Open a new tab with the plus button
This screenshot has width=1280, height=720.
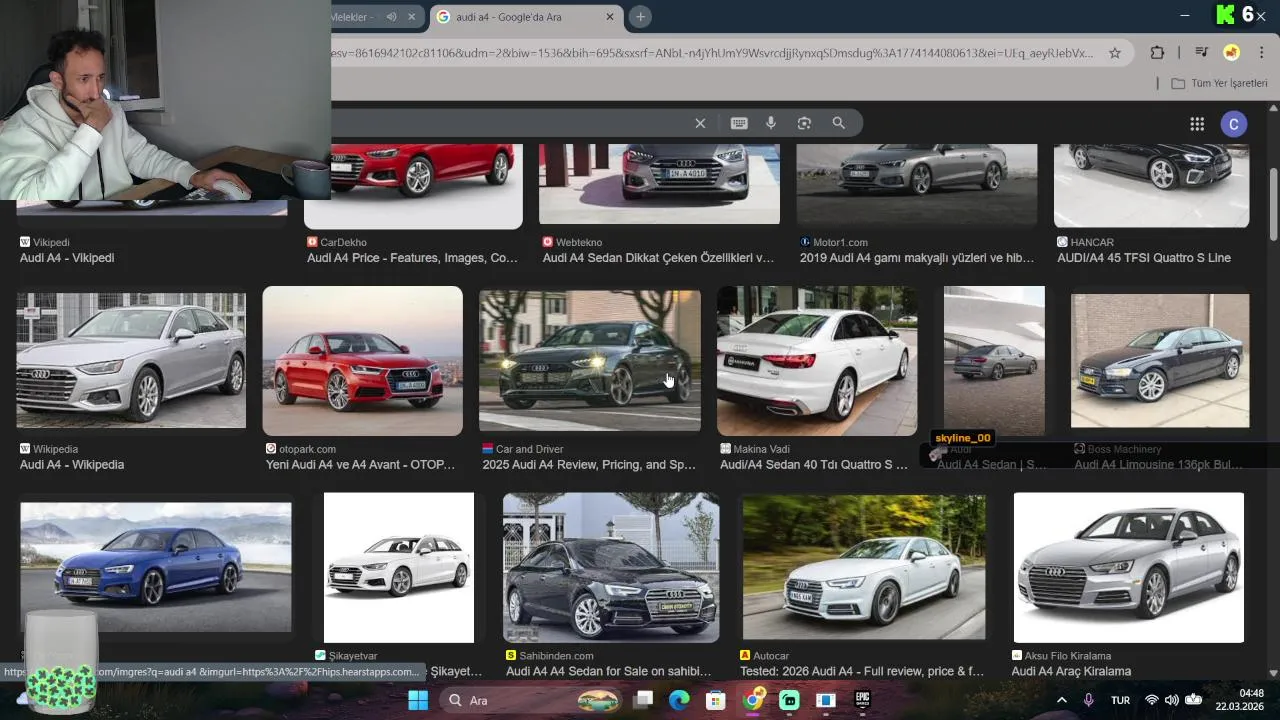[640, 17]
